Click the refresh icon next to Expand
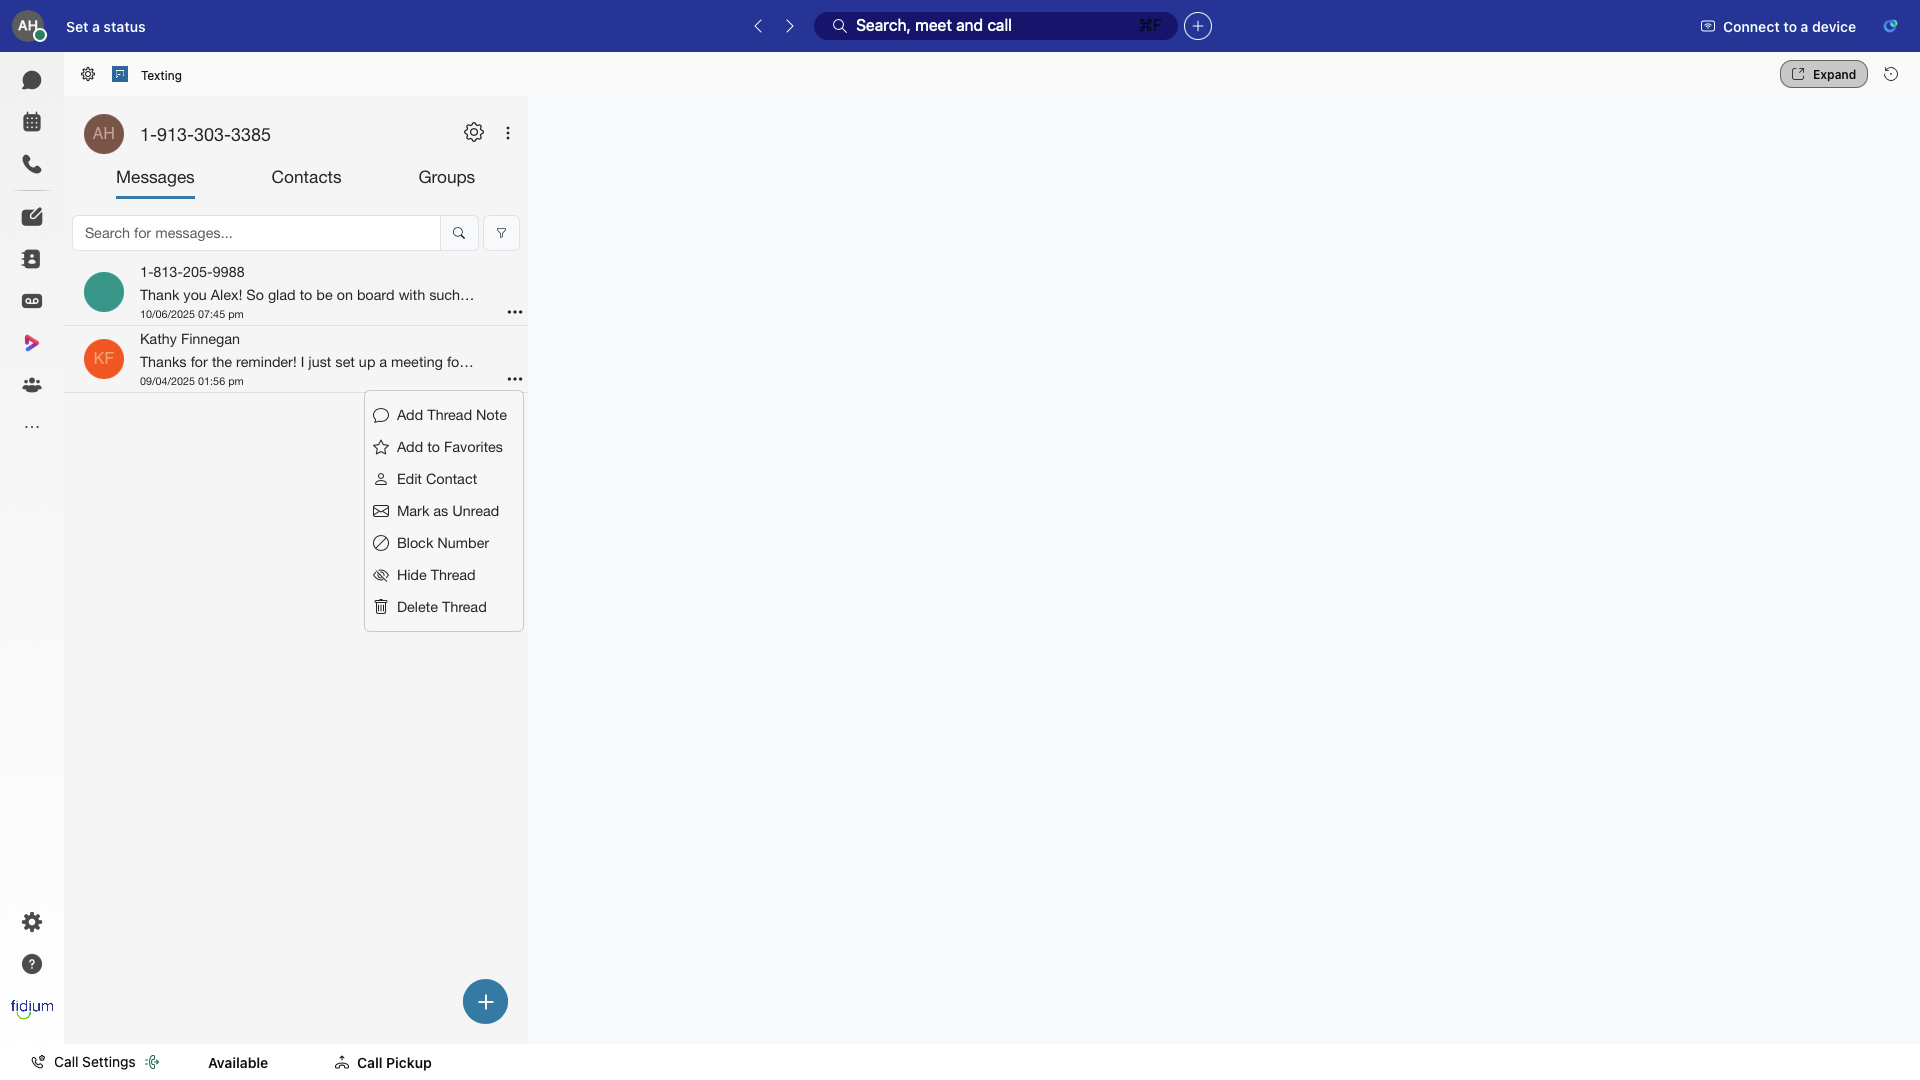Image resolution: width=1920 pixels, height=1080 pixels. pos(1891,74)
